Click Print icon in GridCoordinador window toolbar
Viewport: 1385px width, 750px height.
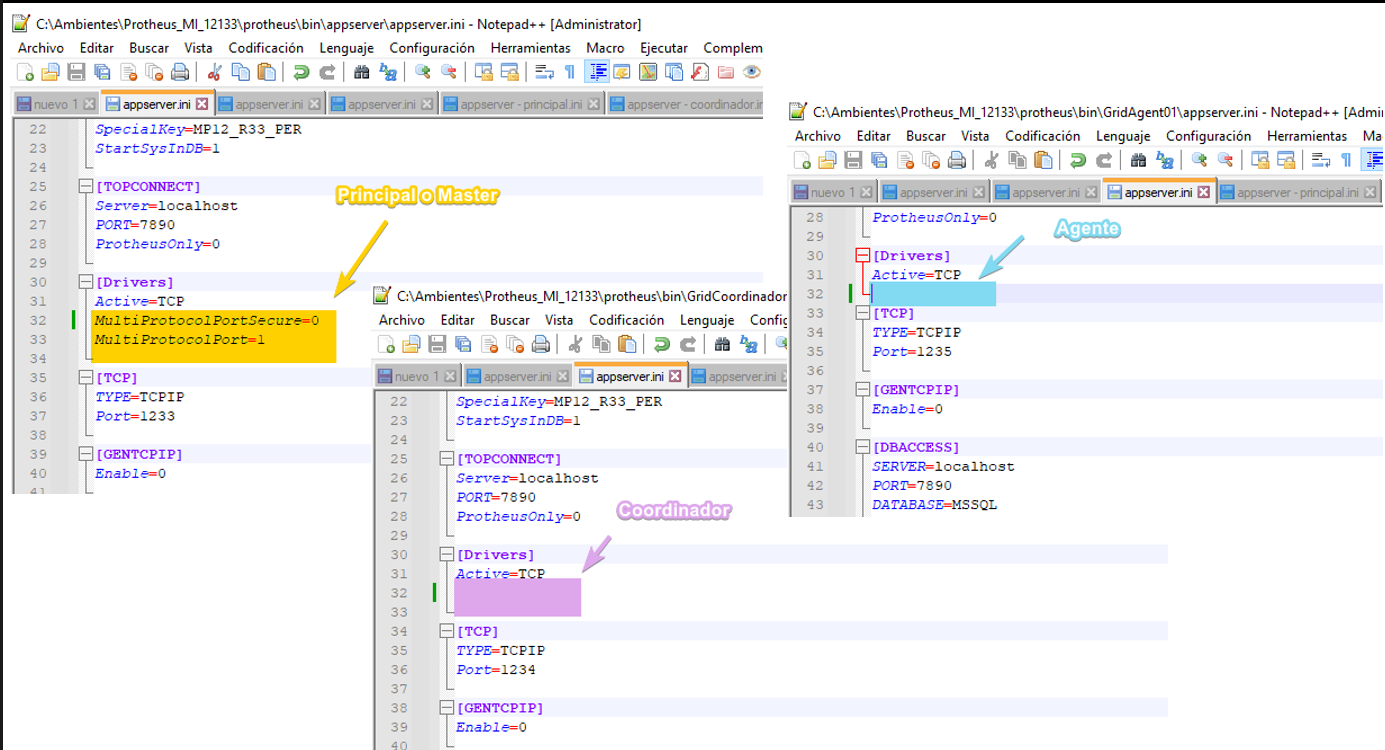(541, 345)
